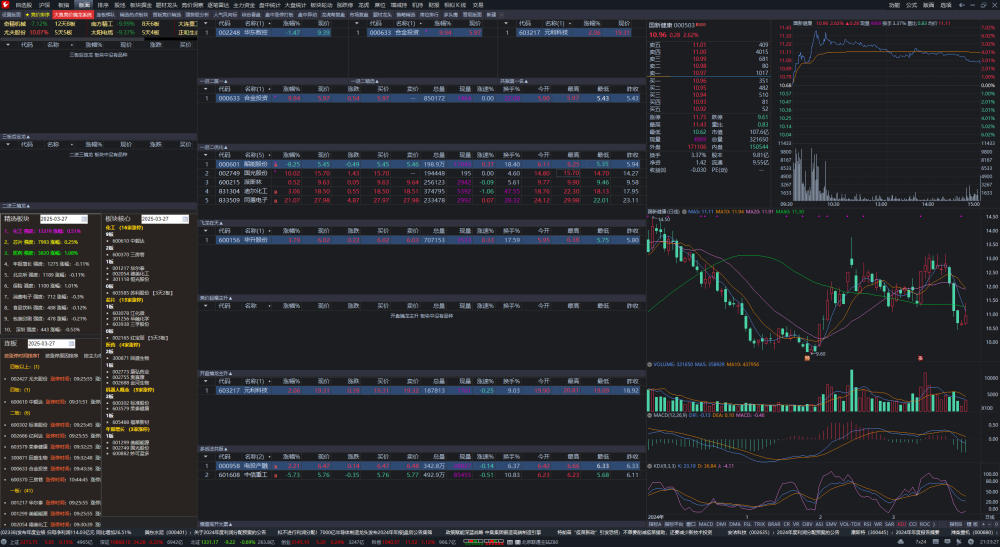1000x547 pixels.
Task: Expand more indicators arrow after ROC
Action: 934,524
